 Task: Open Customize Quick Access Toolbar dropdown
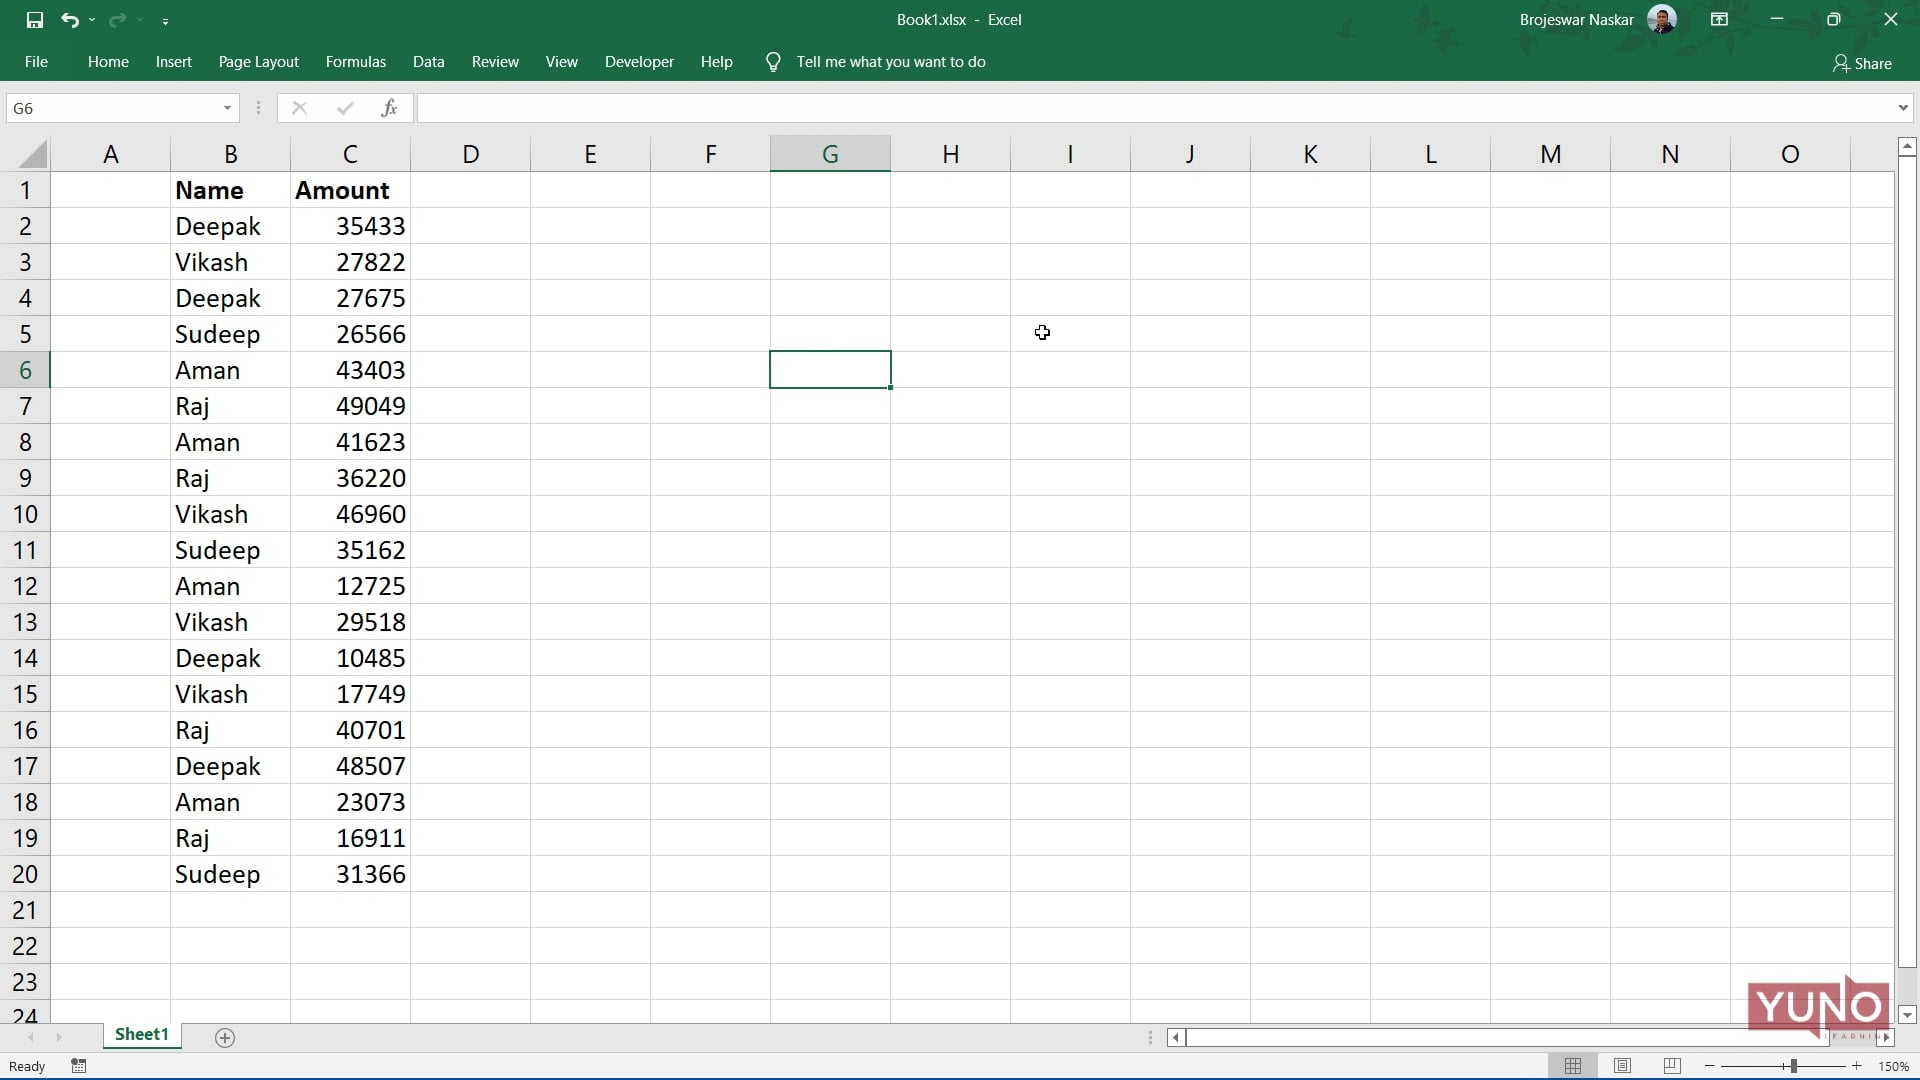[x=166, y=20]
